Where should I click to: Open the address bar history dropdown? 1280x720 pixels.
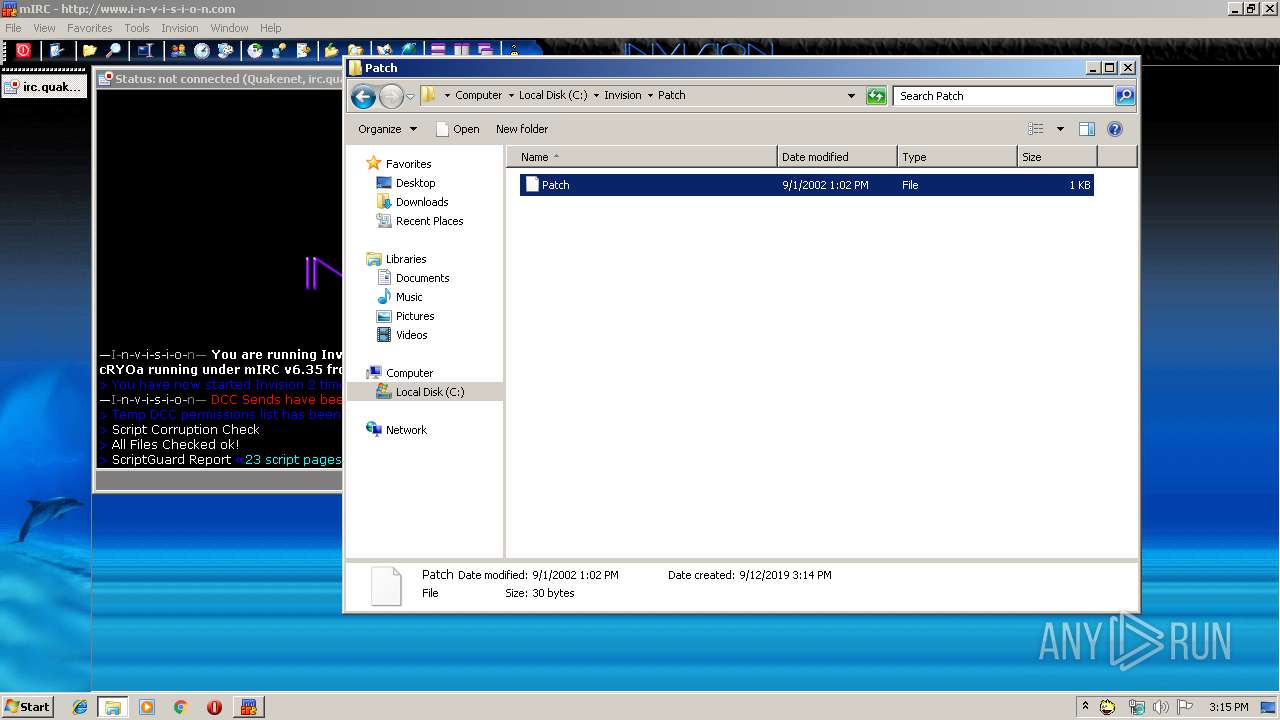(x=851, y=96)
